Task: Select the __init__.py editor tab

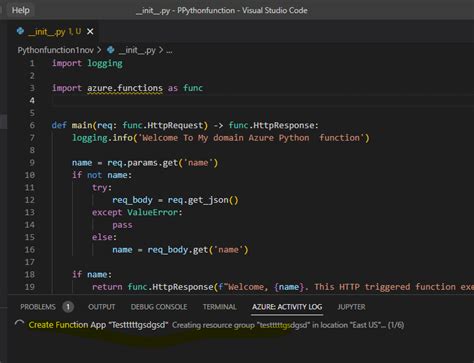Action: [x=54, y=32]
